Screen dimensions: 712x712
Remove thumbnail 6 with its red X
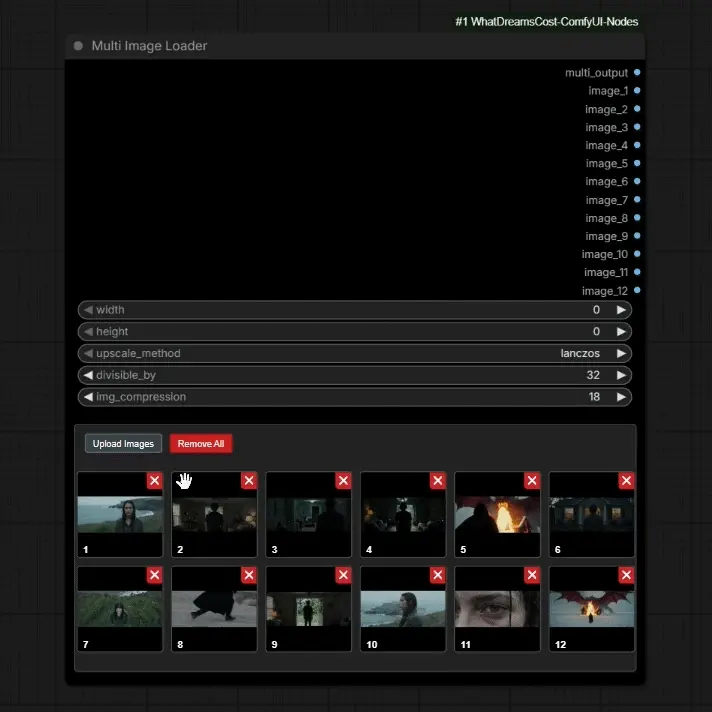tap(626, 480)
